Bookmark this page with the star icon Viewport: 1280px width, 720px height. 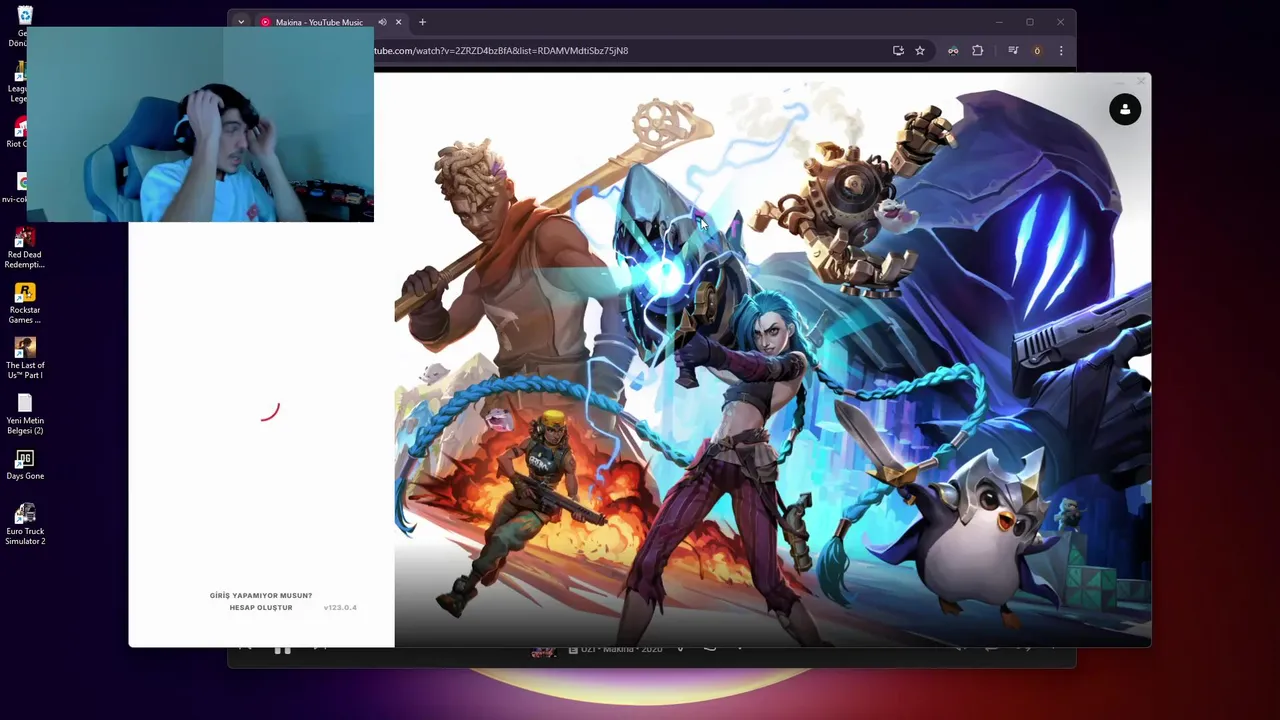pos(920,51)
